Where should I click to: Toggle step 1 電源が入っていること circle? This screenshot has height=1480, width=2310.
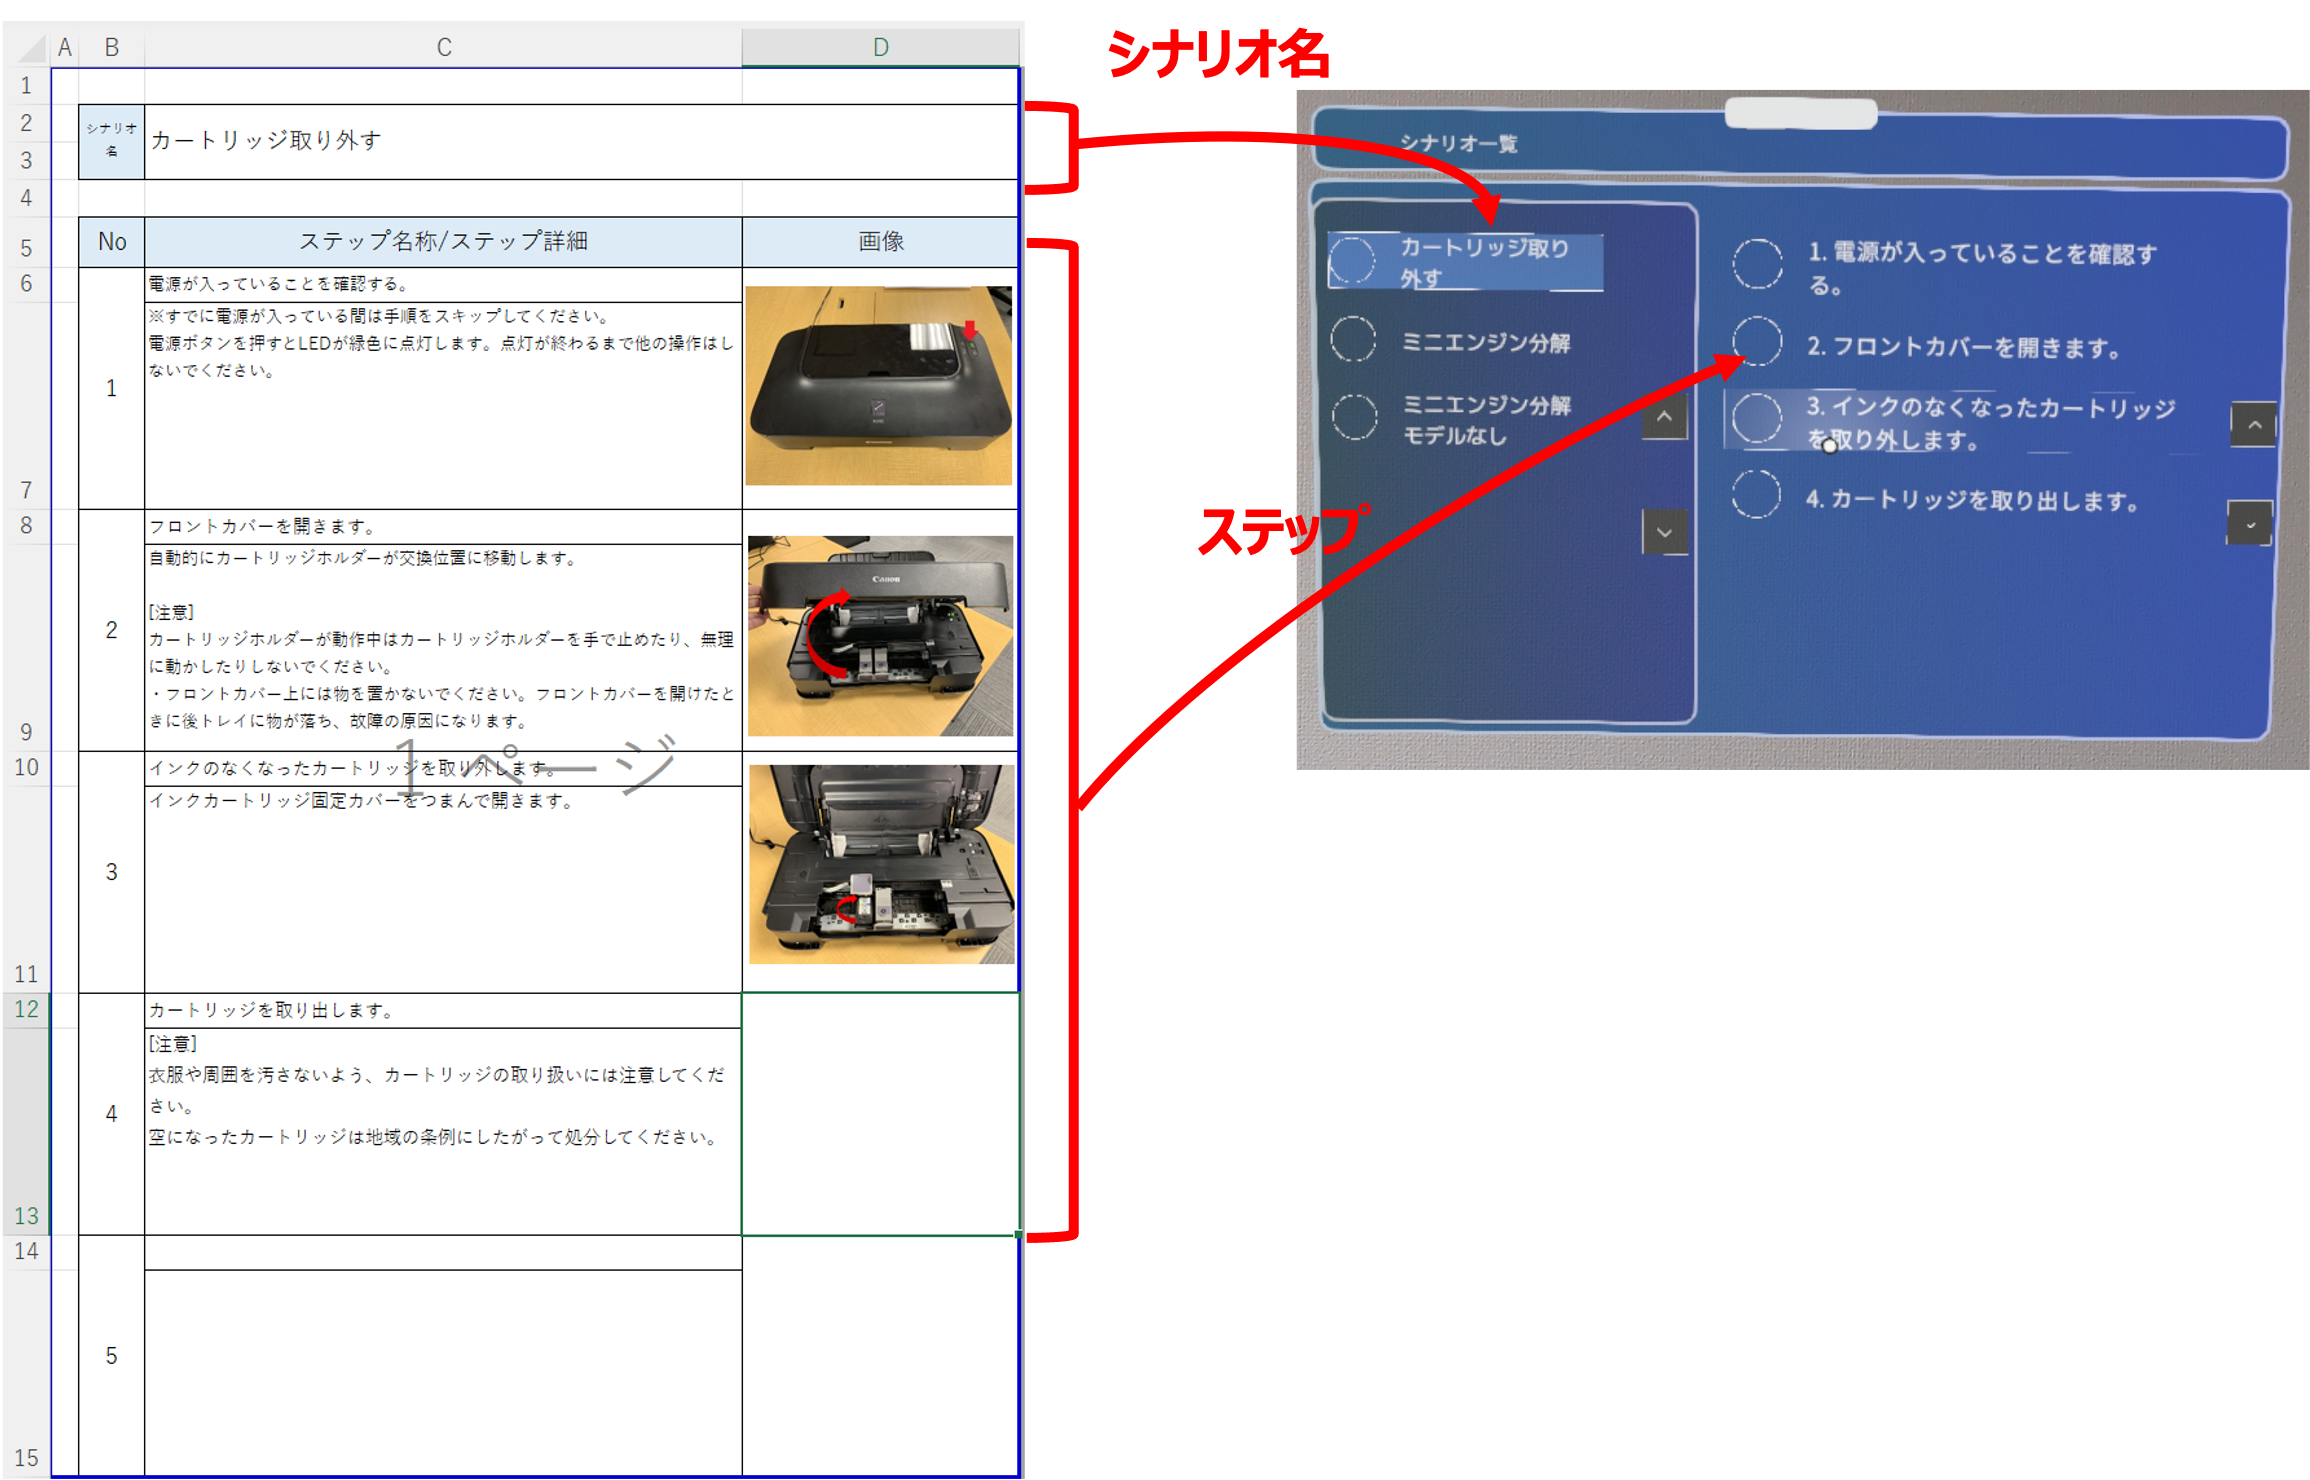click(x=1757, y=264)
